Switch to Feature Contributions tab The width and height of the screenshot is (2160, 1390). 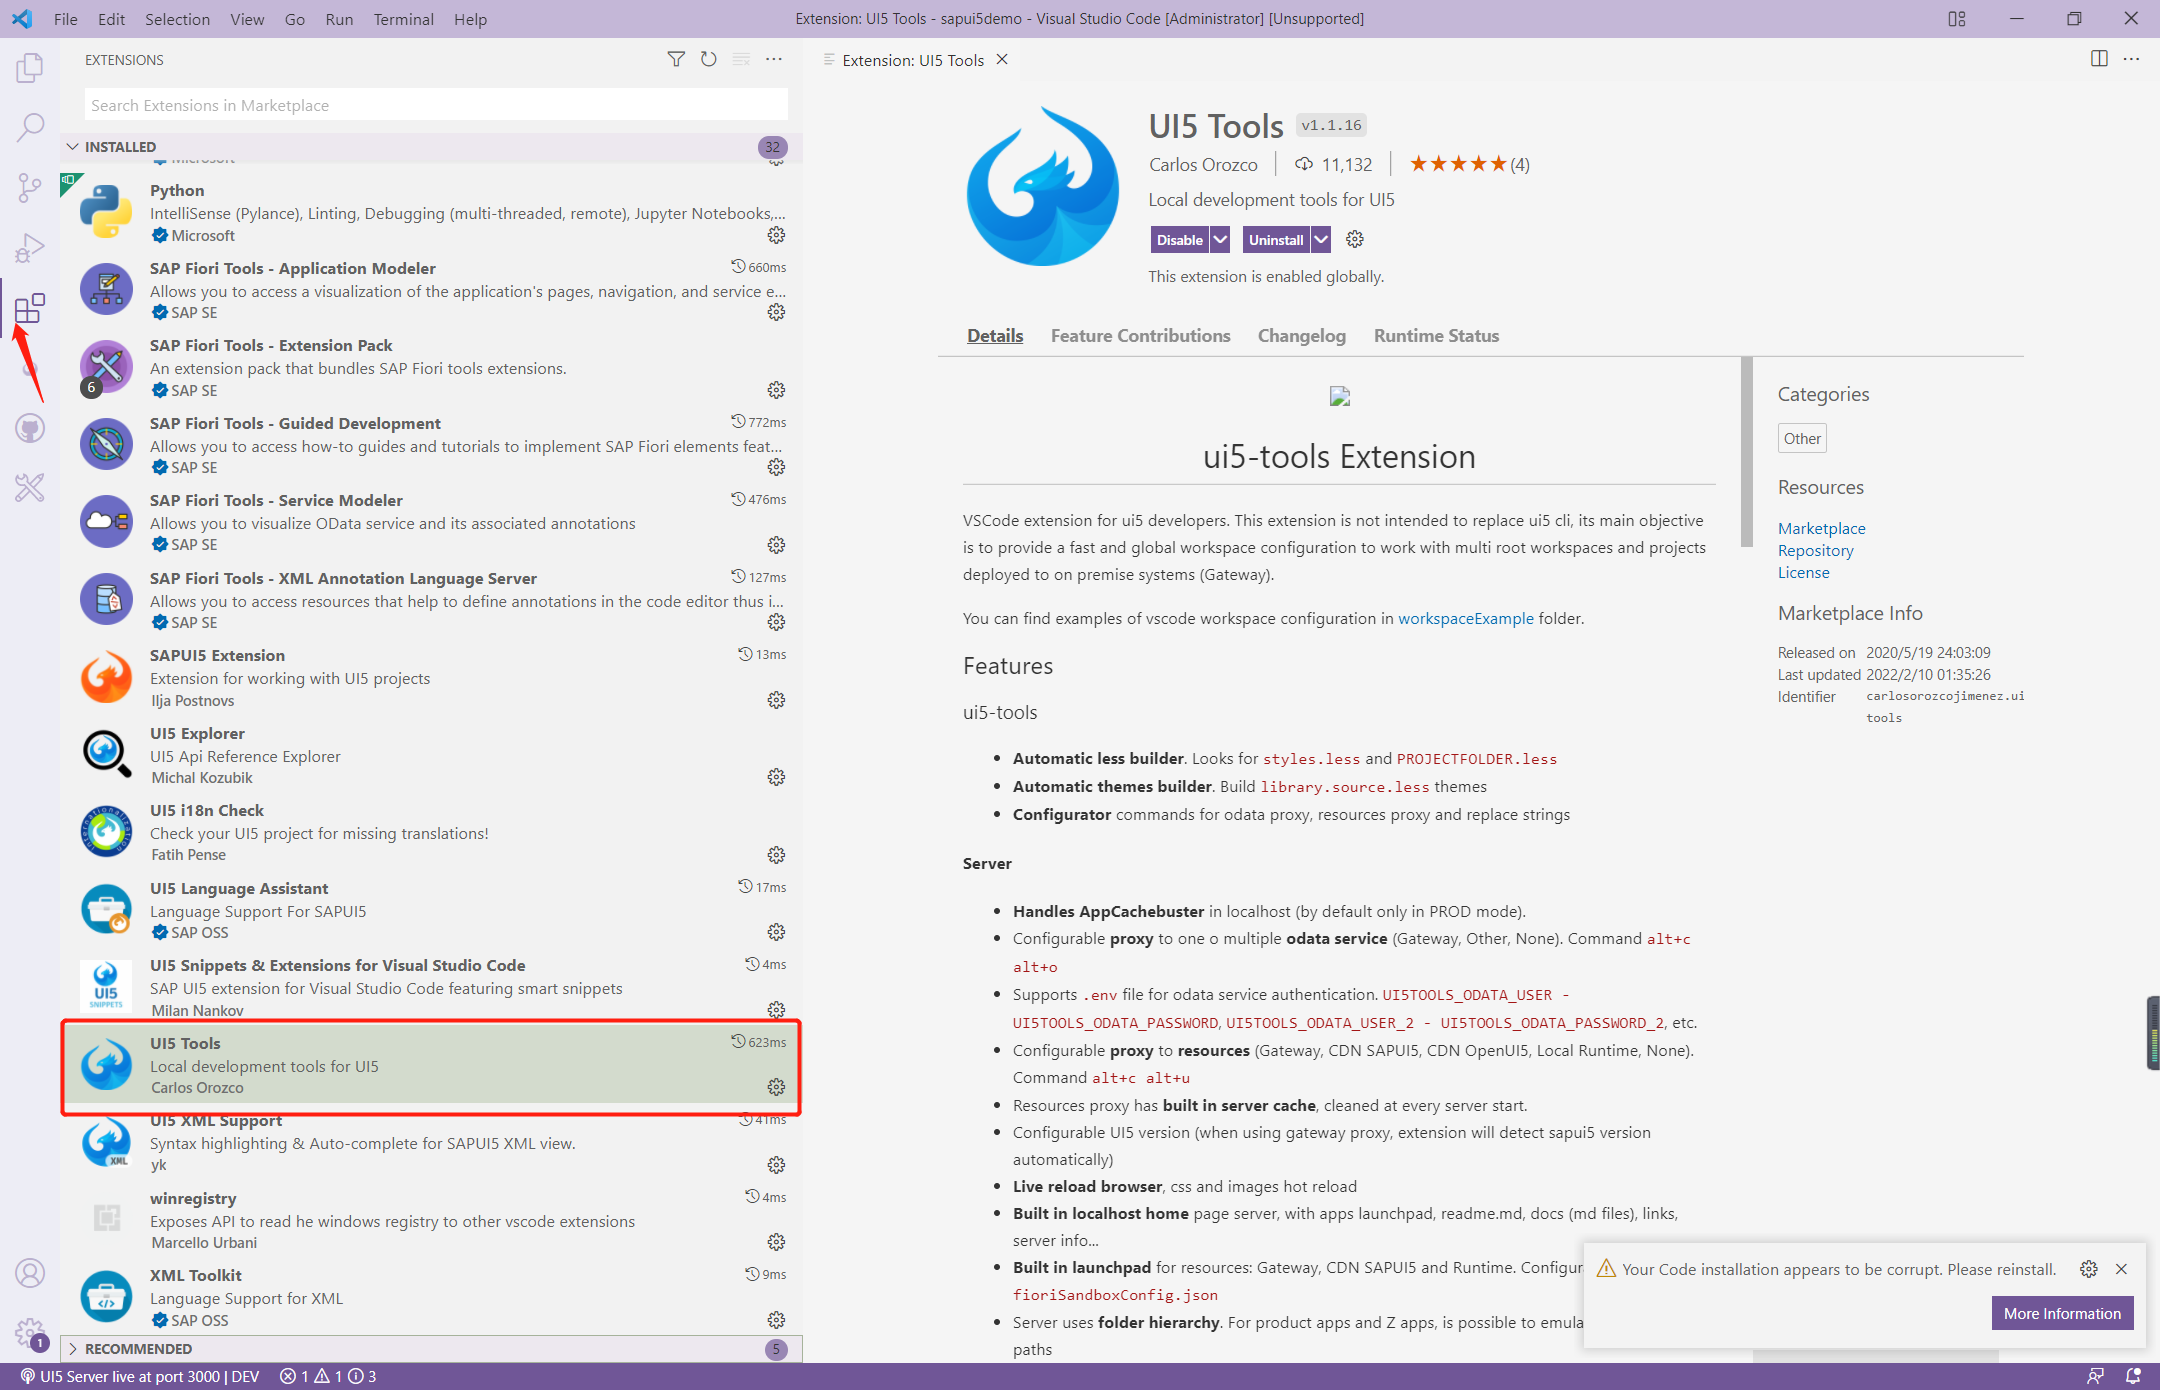point(1140,336)
